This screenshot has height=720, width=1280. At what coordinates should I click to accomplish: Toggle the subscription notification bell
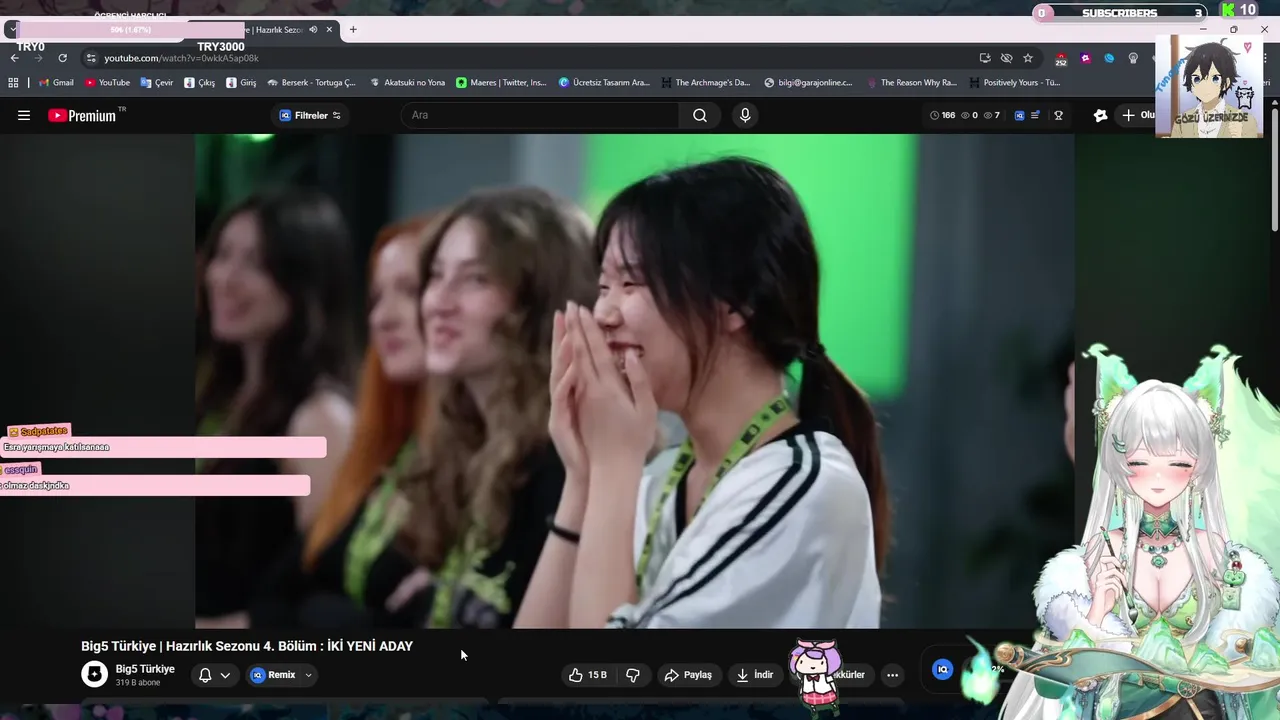[x=205, y=675]
